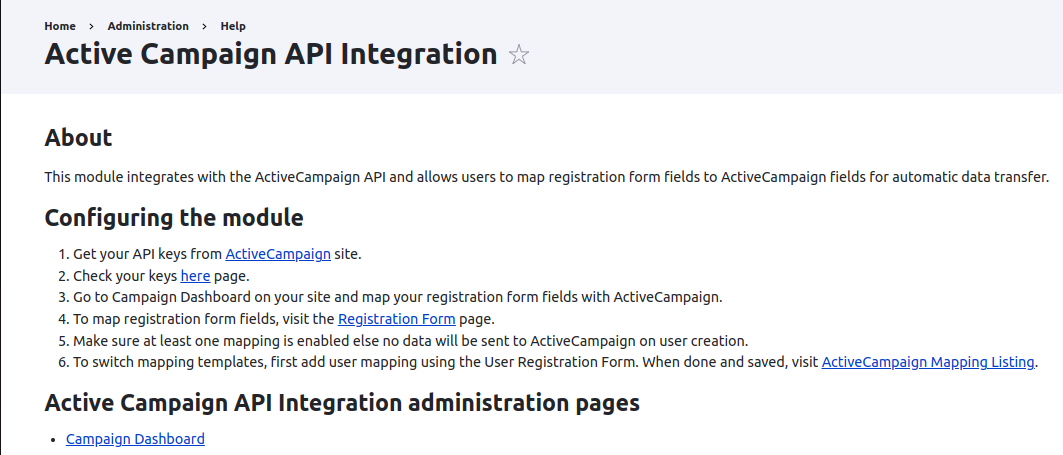Open Administration breadcrumb link
Screen dimensions: 1063x455
(148, 26)
